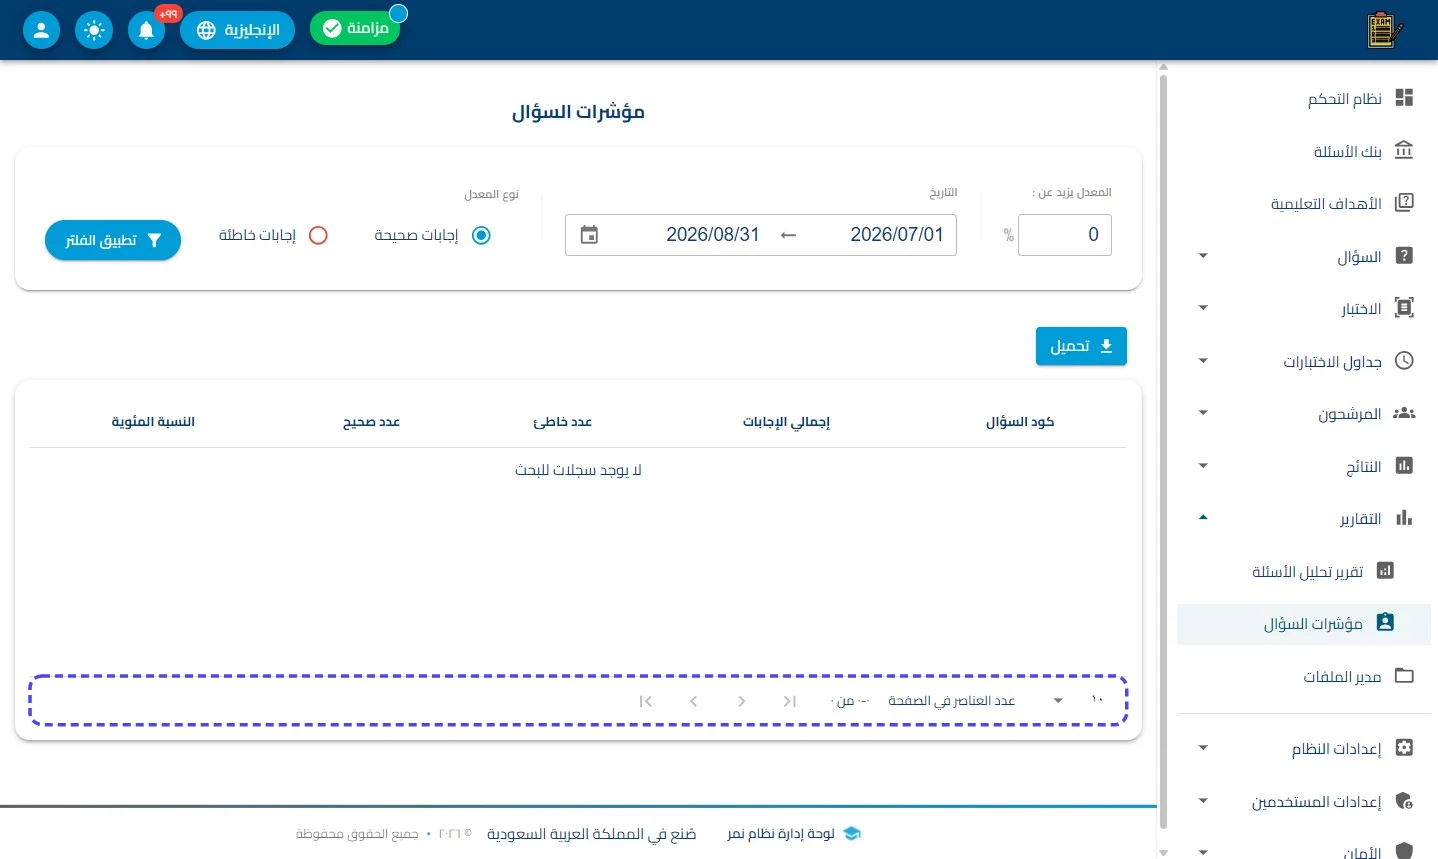Open the notifications bell
Viewport: 1438px width, 859px height.
point(146,30)
